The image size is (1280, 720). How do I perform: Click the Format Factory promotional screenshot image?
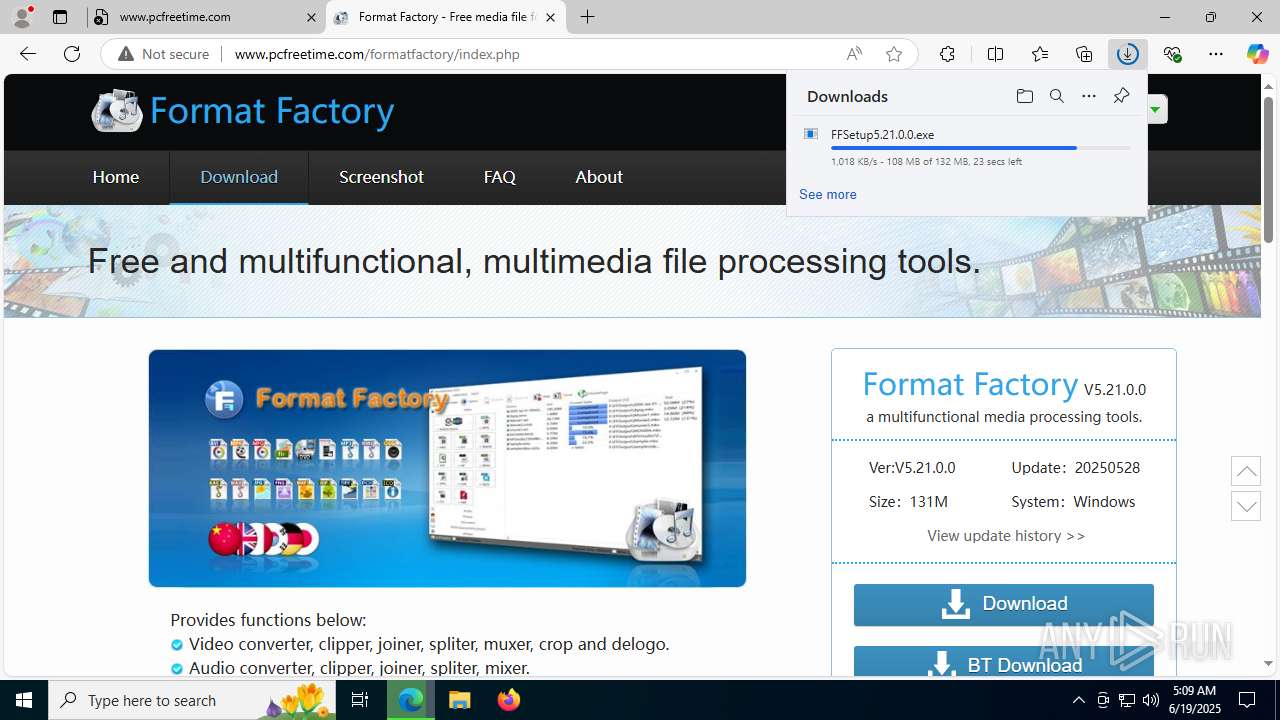447,468
